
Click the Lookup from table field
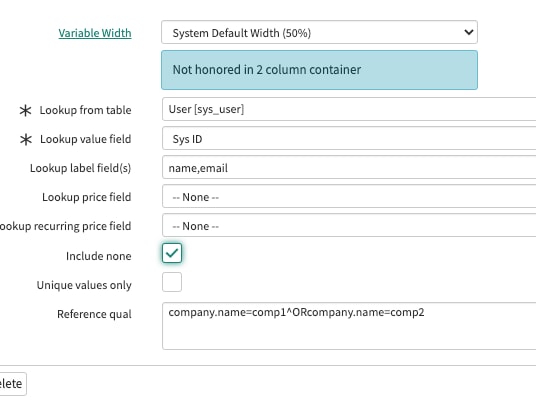[x=349, y=109]
